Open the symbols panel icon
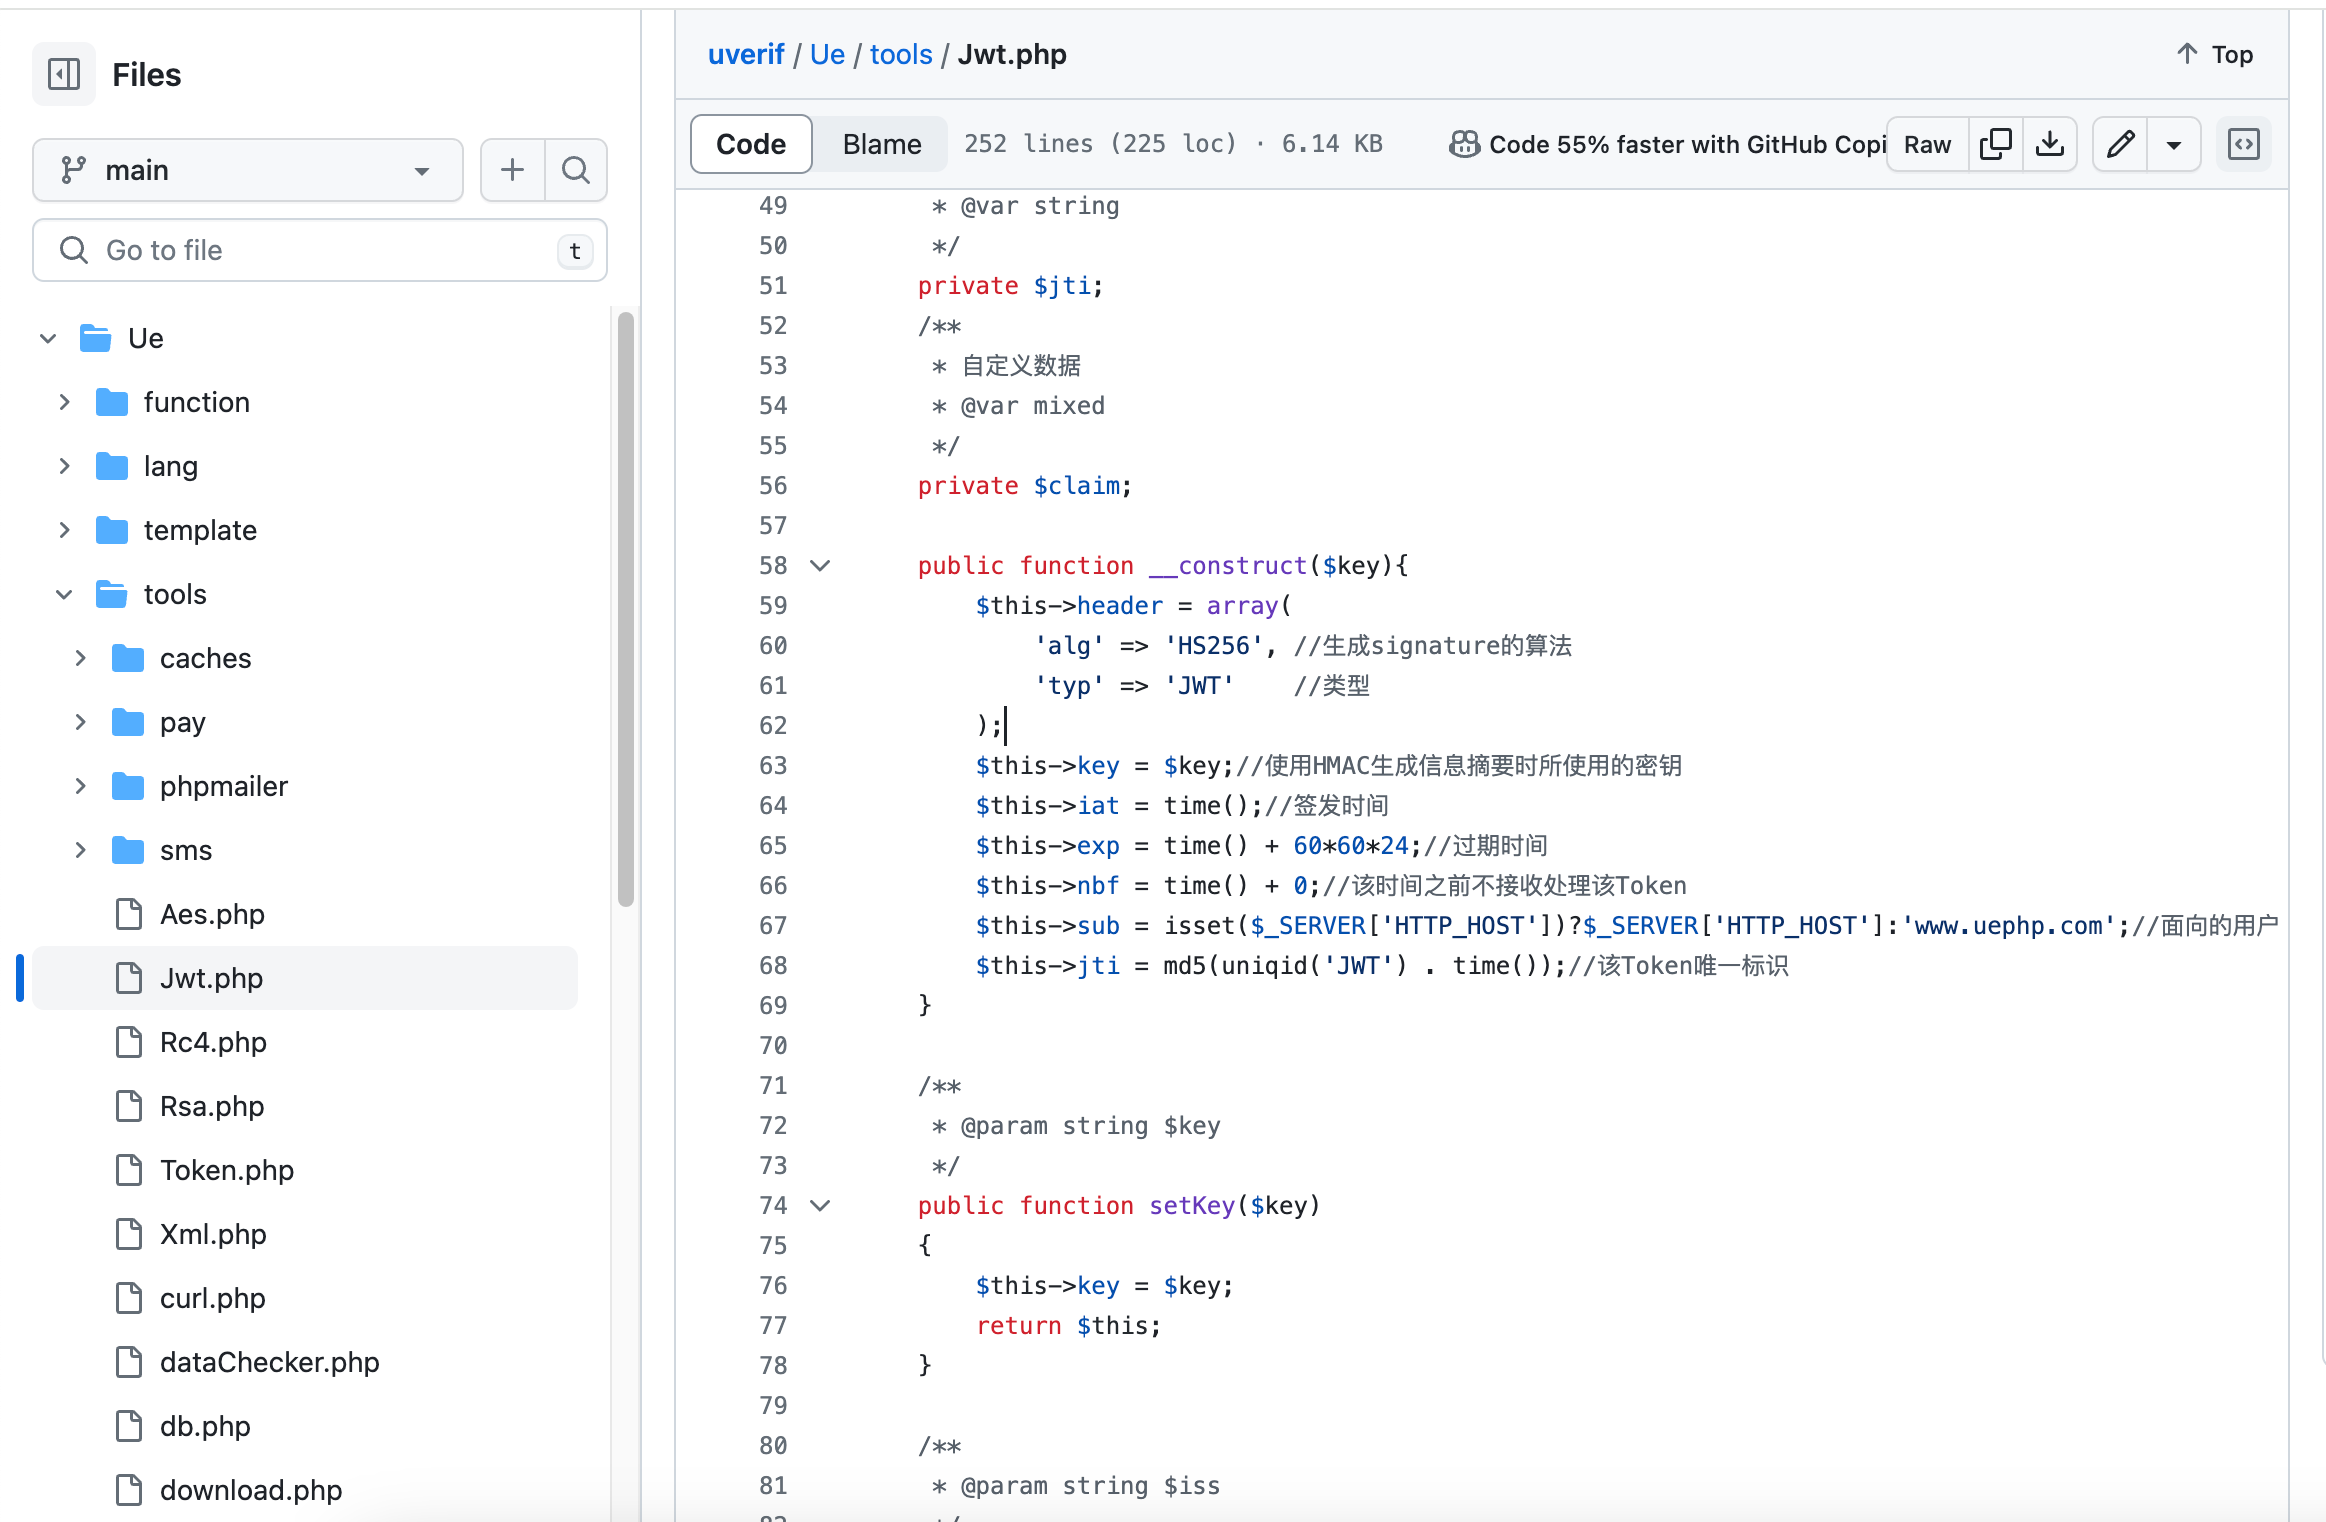 pos(2243,144)
